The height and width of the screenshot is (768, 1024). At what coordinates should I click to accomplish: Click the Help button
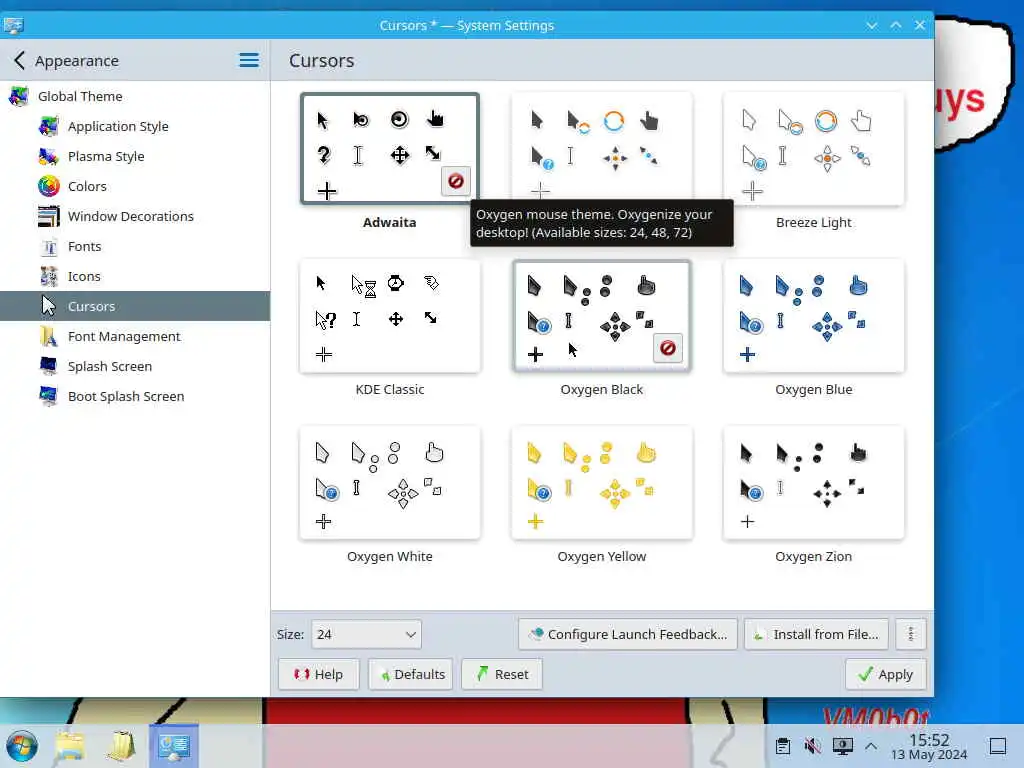point(319,674)
